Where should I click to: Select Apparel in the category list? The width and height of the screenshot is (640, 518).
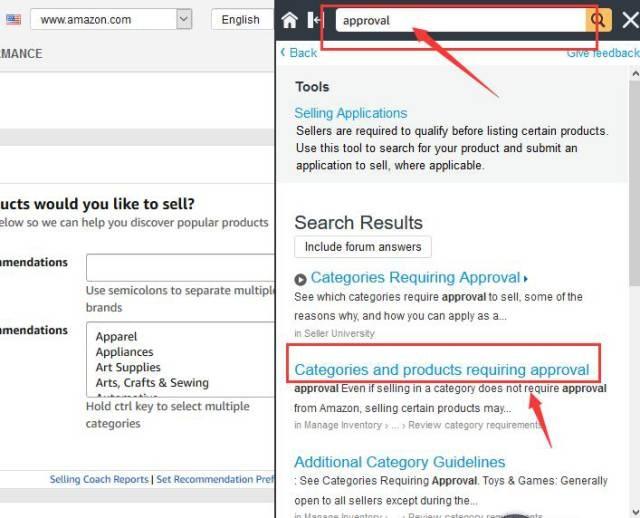pyautogui.click(x=116, y=337)
